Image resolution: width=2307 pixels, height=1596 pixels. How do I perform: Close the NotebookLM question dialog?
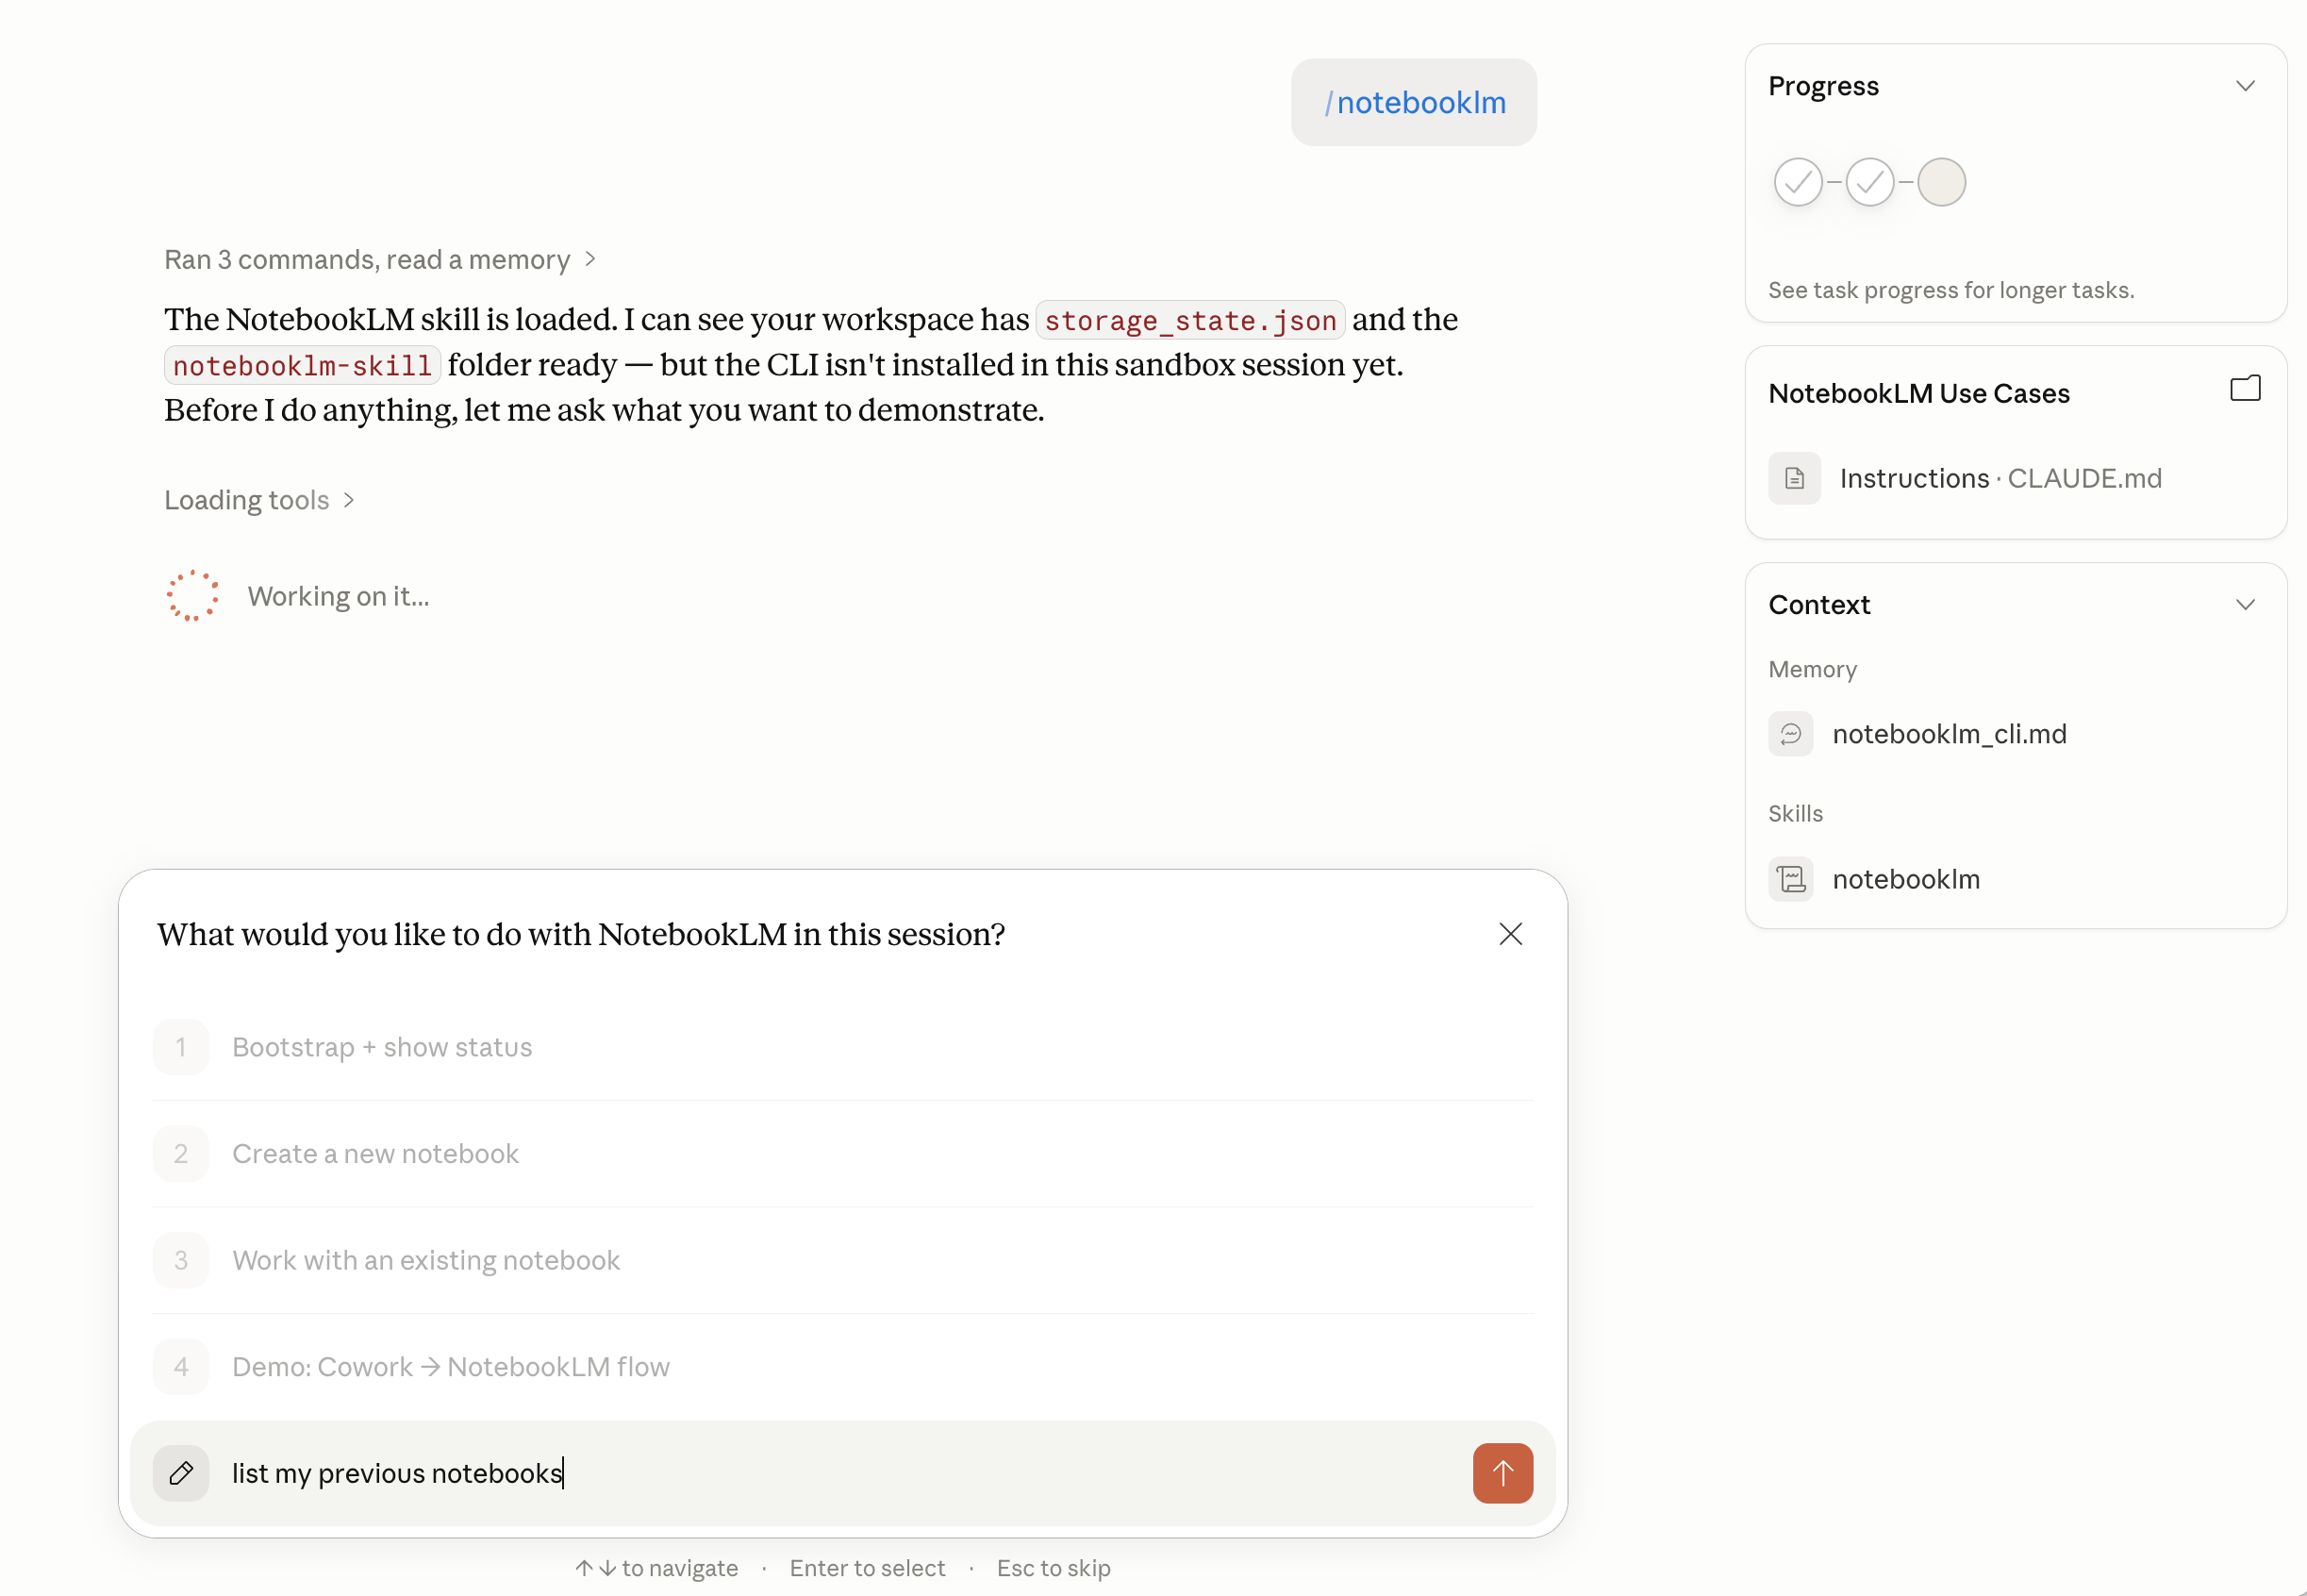pos(1510,933)
